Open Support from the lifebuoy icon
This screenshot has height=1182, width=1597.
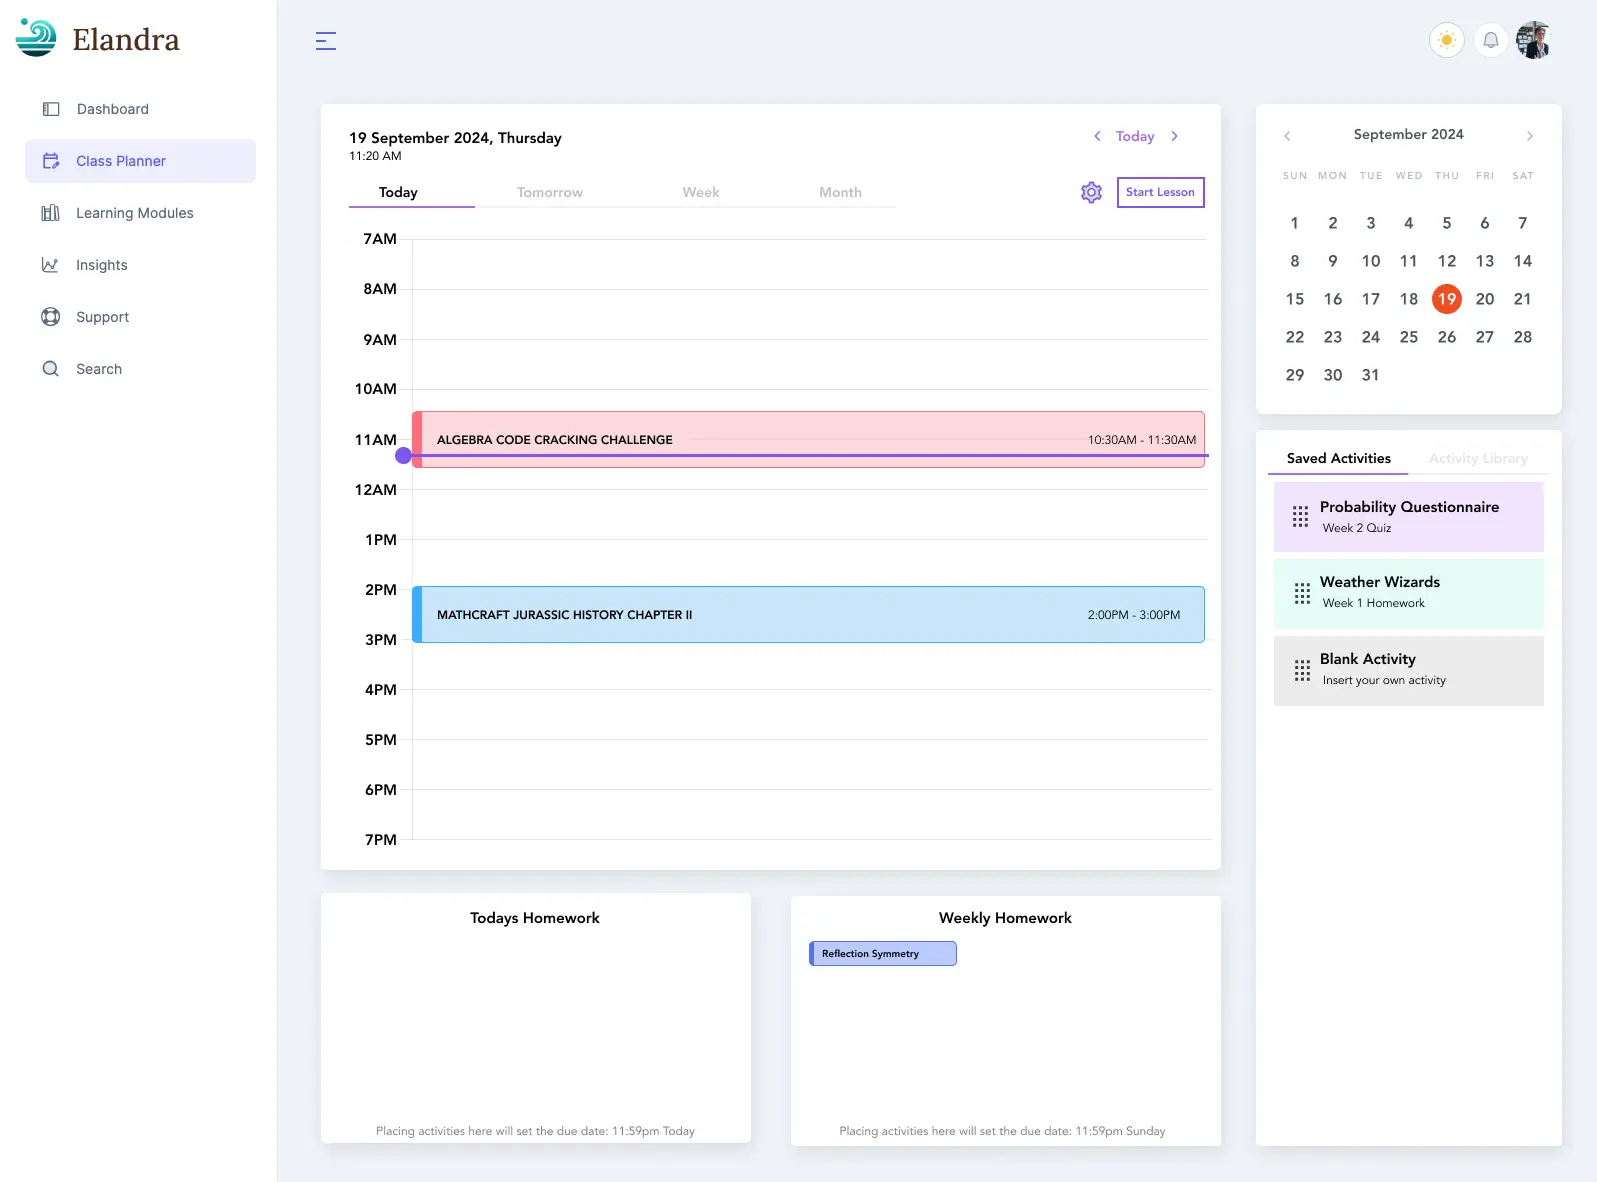point(50,317)
